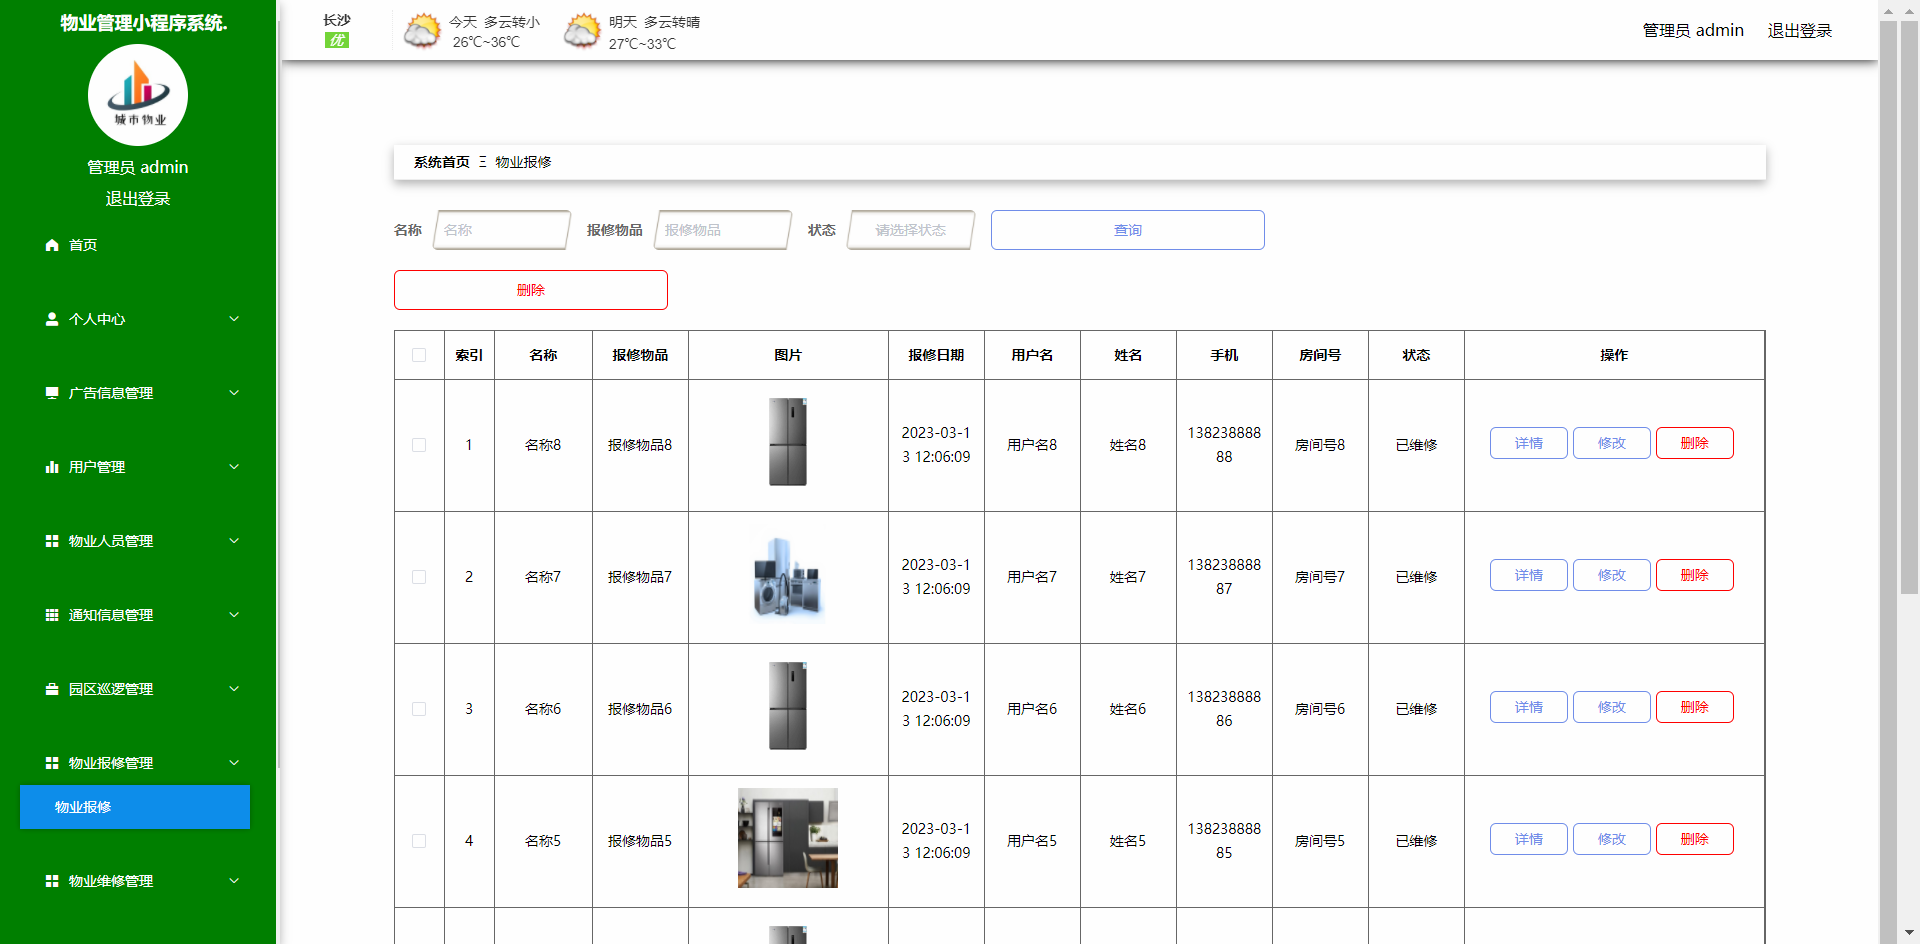Click 详情 button for 名称7

(1528, 575)
